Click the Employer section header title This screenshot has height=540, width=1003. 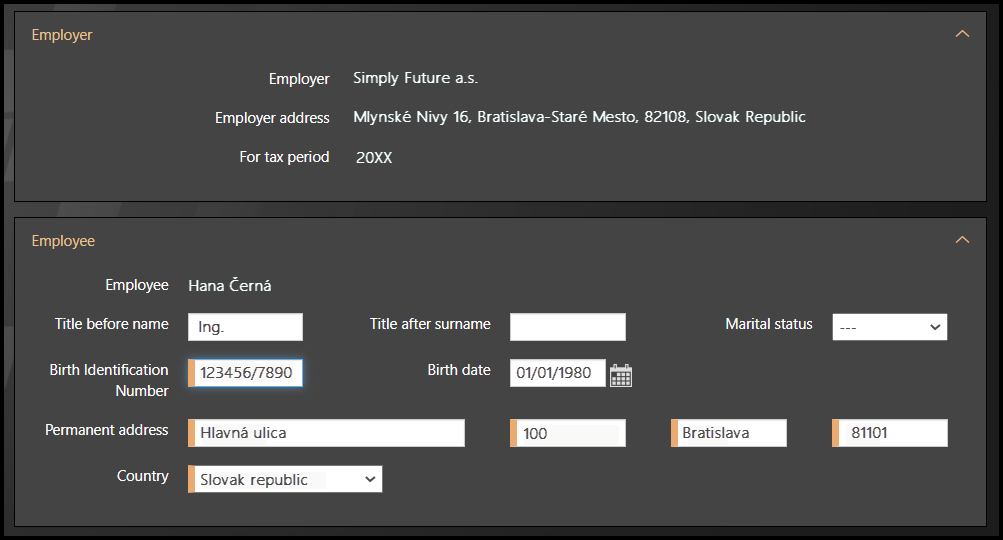click(x=62, y=35)
